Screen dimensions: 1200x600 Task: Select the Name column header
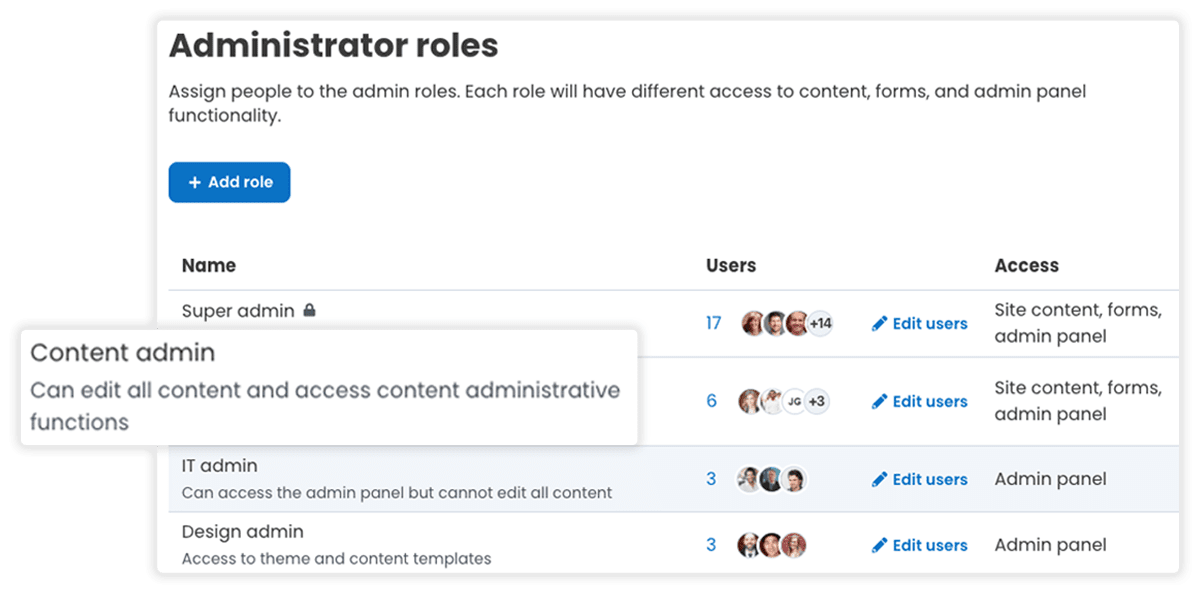[209, 265]
